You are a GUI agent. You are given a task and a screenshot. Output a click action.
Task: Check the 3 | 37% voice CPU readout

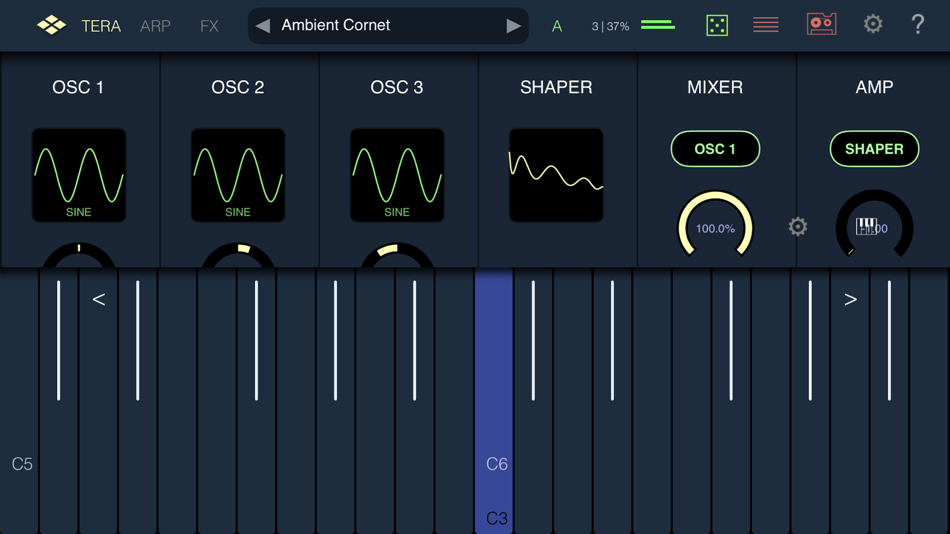[x=610, y=26]
